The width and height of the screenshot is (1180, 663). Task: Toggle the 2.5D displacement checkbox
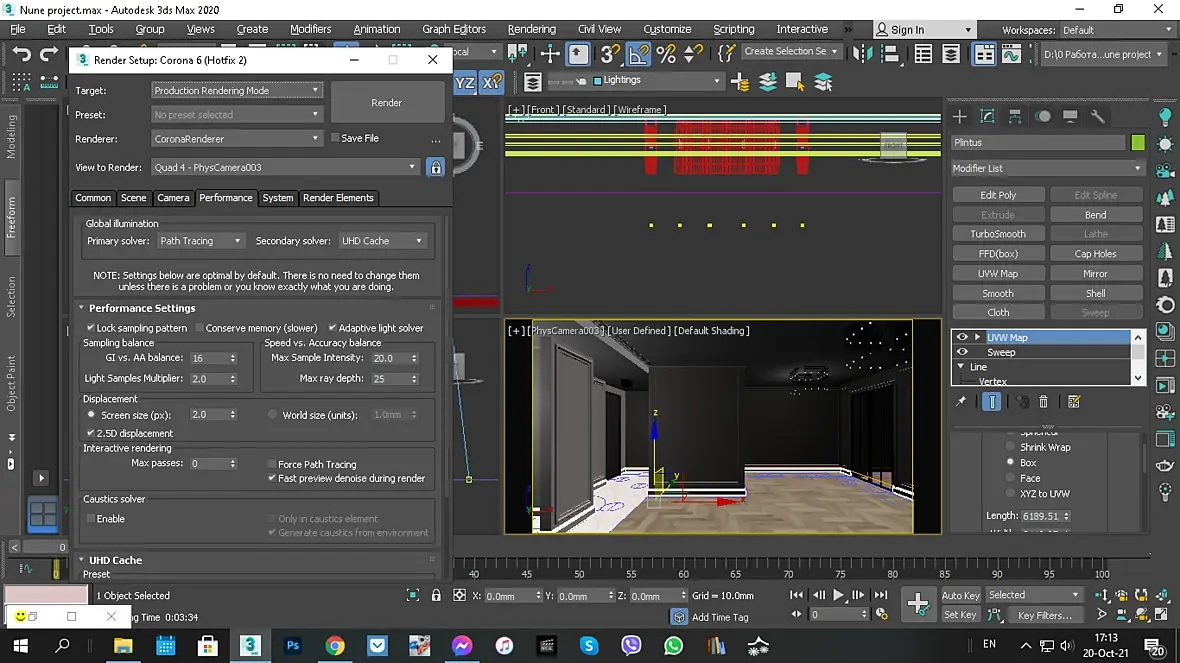92,433
